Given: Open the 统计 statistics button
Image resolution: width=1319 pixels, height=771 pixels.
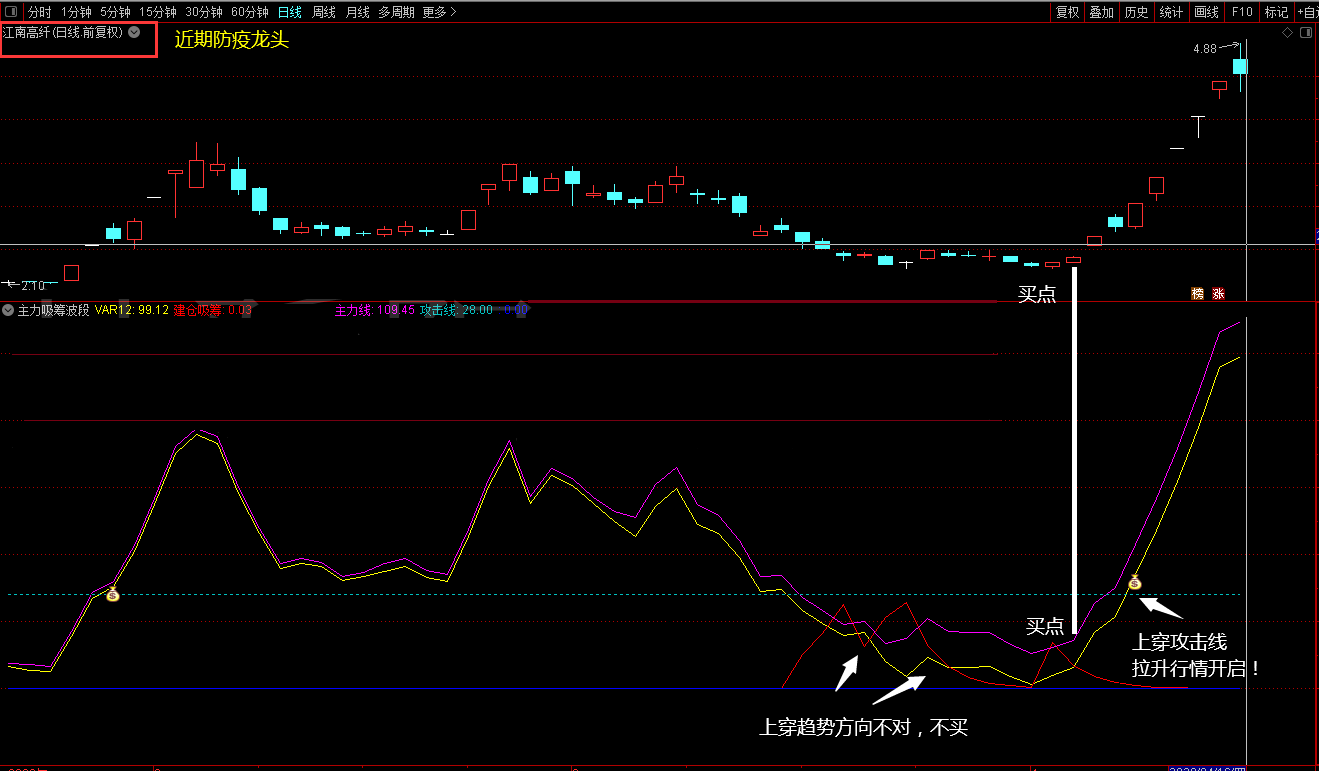Looking at the screenshot, I should (x=1171, y=12).
